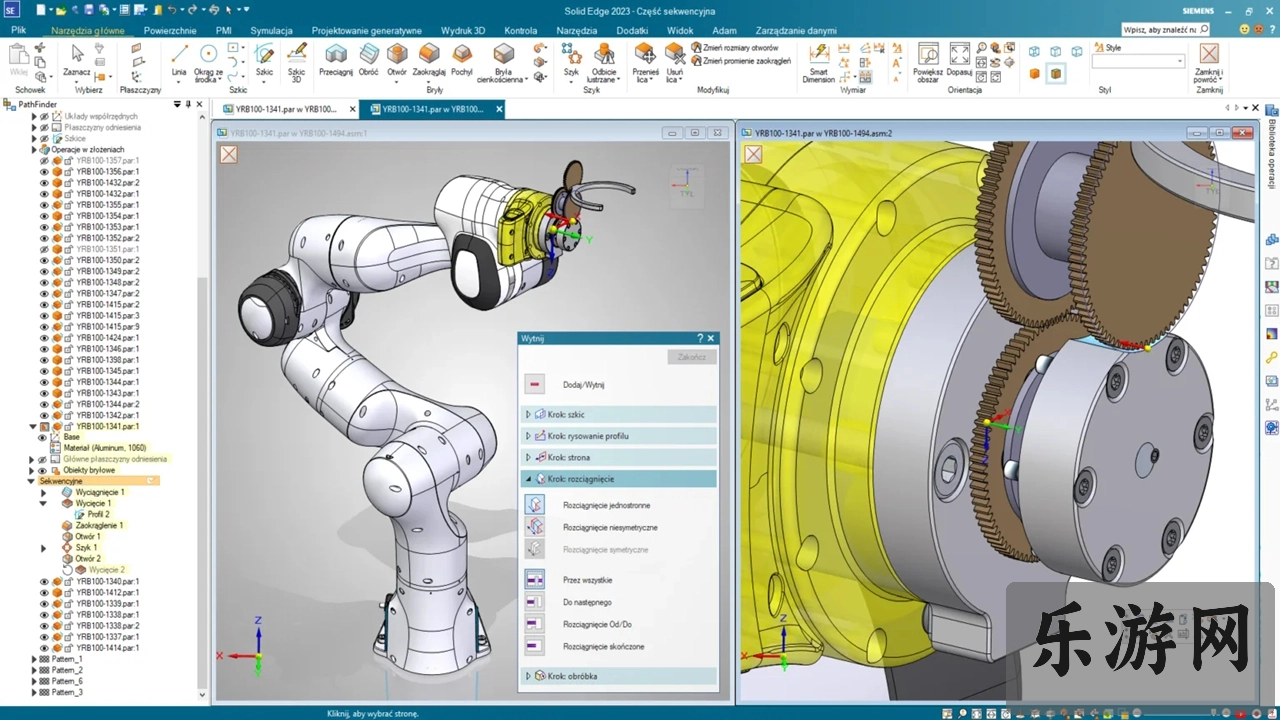Hide part YRB100-1340.par:1
1280x720 pixels.
(x=44, y=581)
